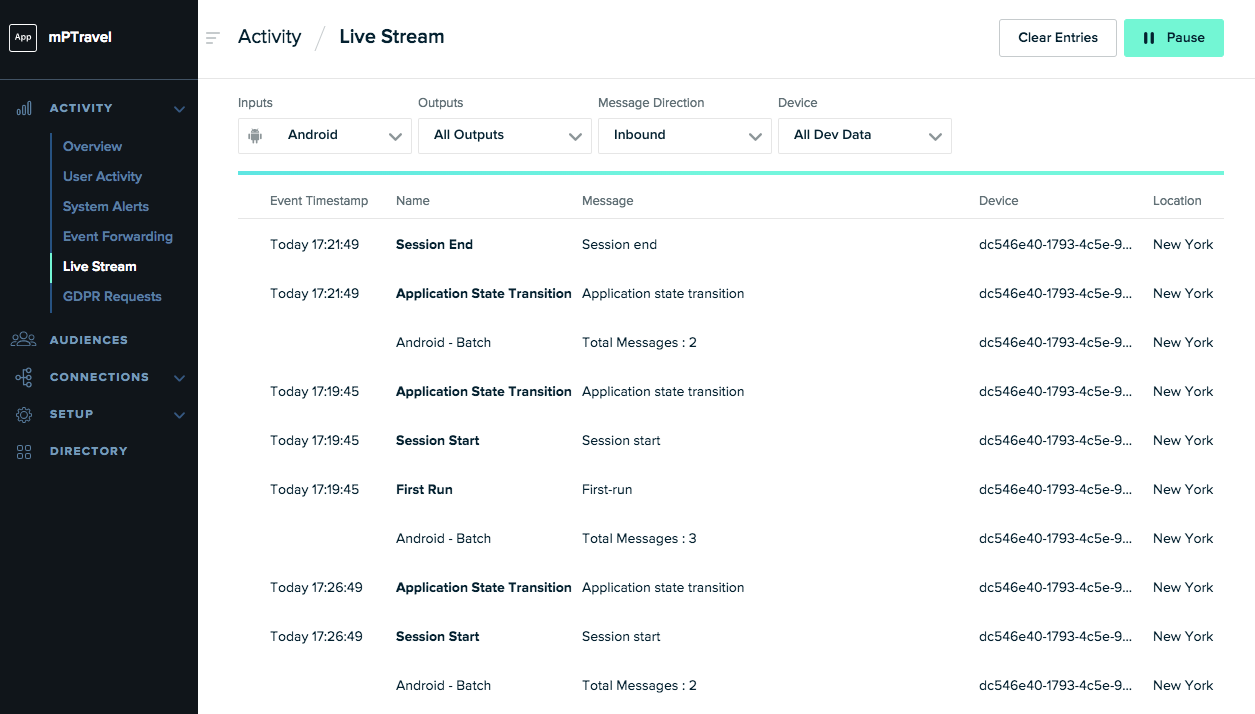The height and width of the screenshot is (714, 1255).
Task: Go to Event Forwarding in sidebar
Action: click(117, 237)
